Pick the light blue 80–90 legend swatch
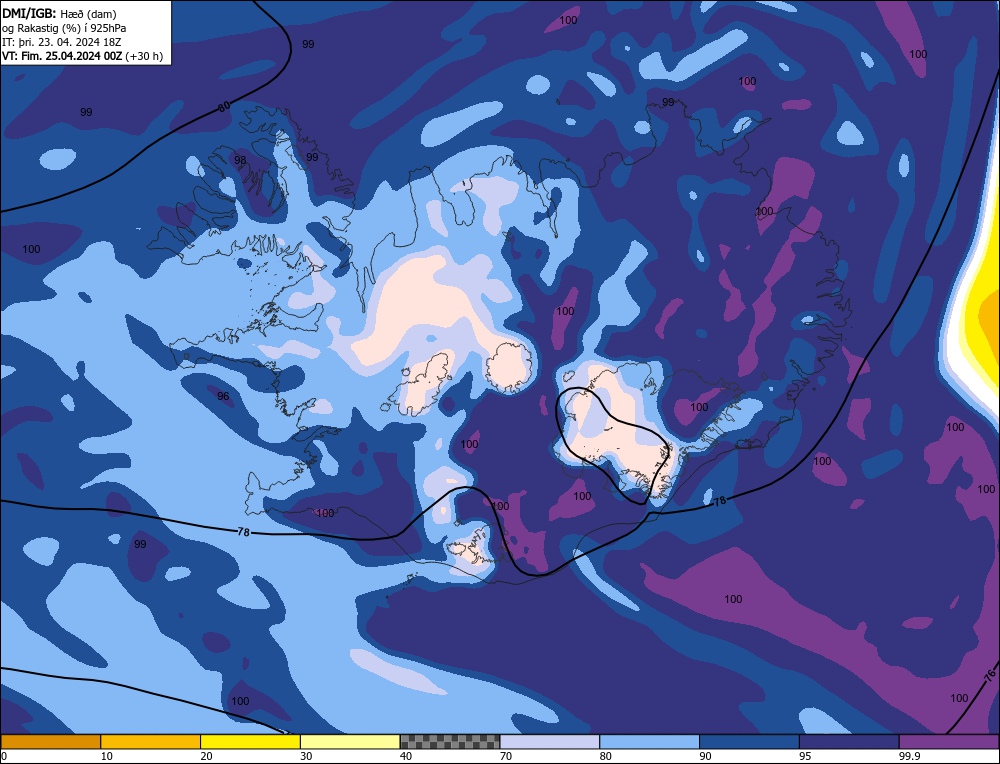The image size is (1000, 764). tap(649, 741)
